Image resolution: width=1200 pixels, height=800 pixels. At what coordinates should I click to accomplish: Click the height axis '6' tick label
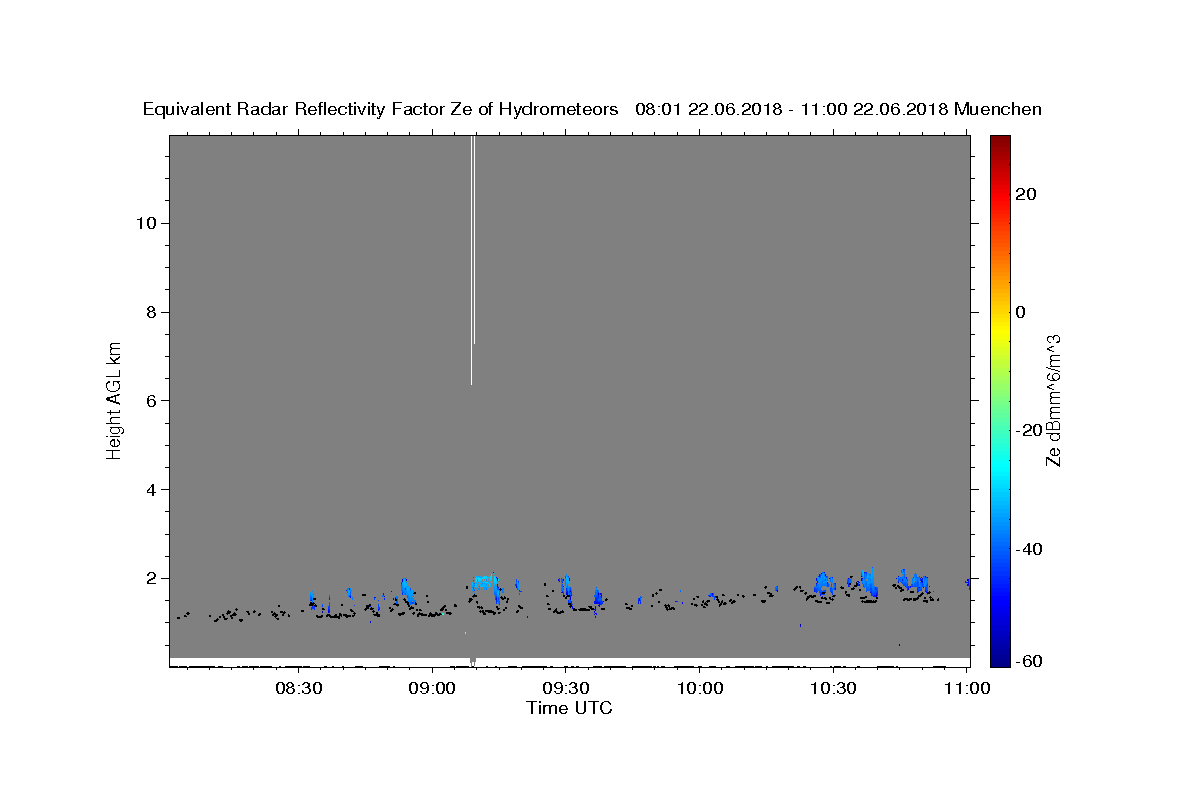coord(152,401)
